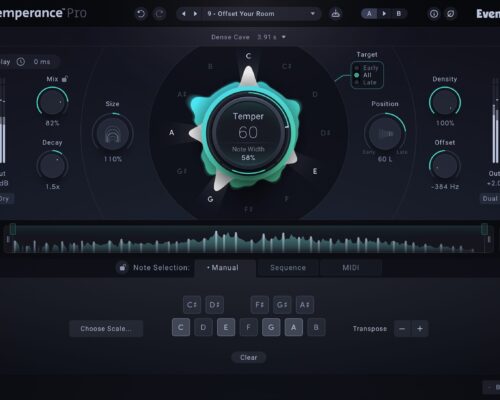Image resolution: width=500 pixels, height=400 pixels.
Task: Select Late target option
Action: pyautogui.click(x=366, y=82)
